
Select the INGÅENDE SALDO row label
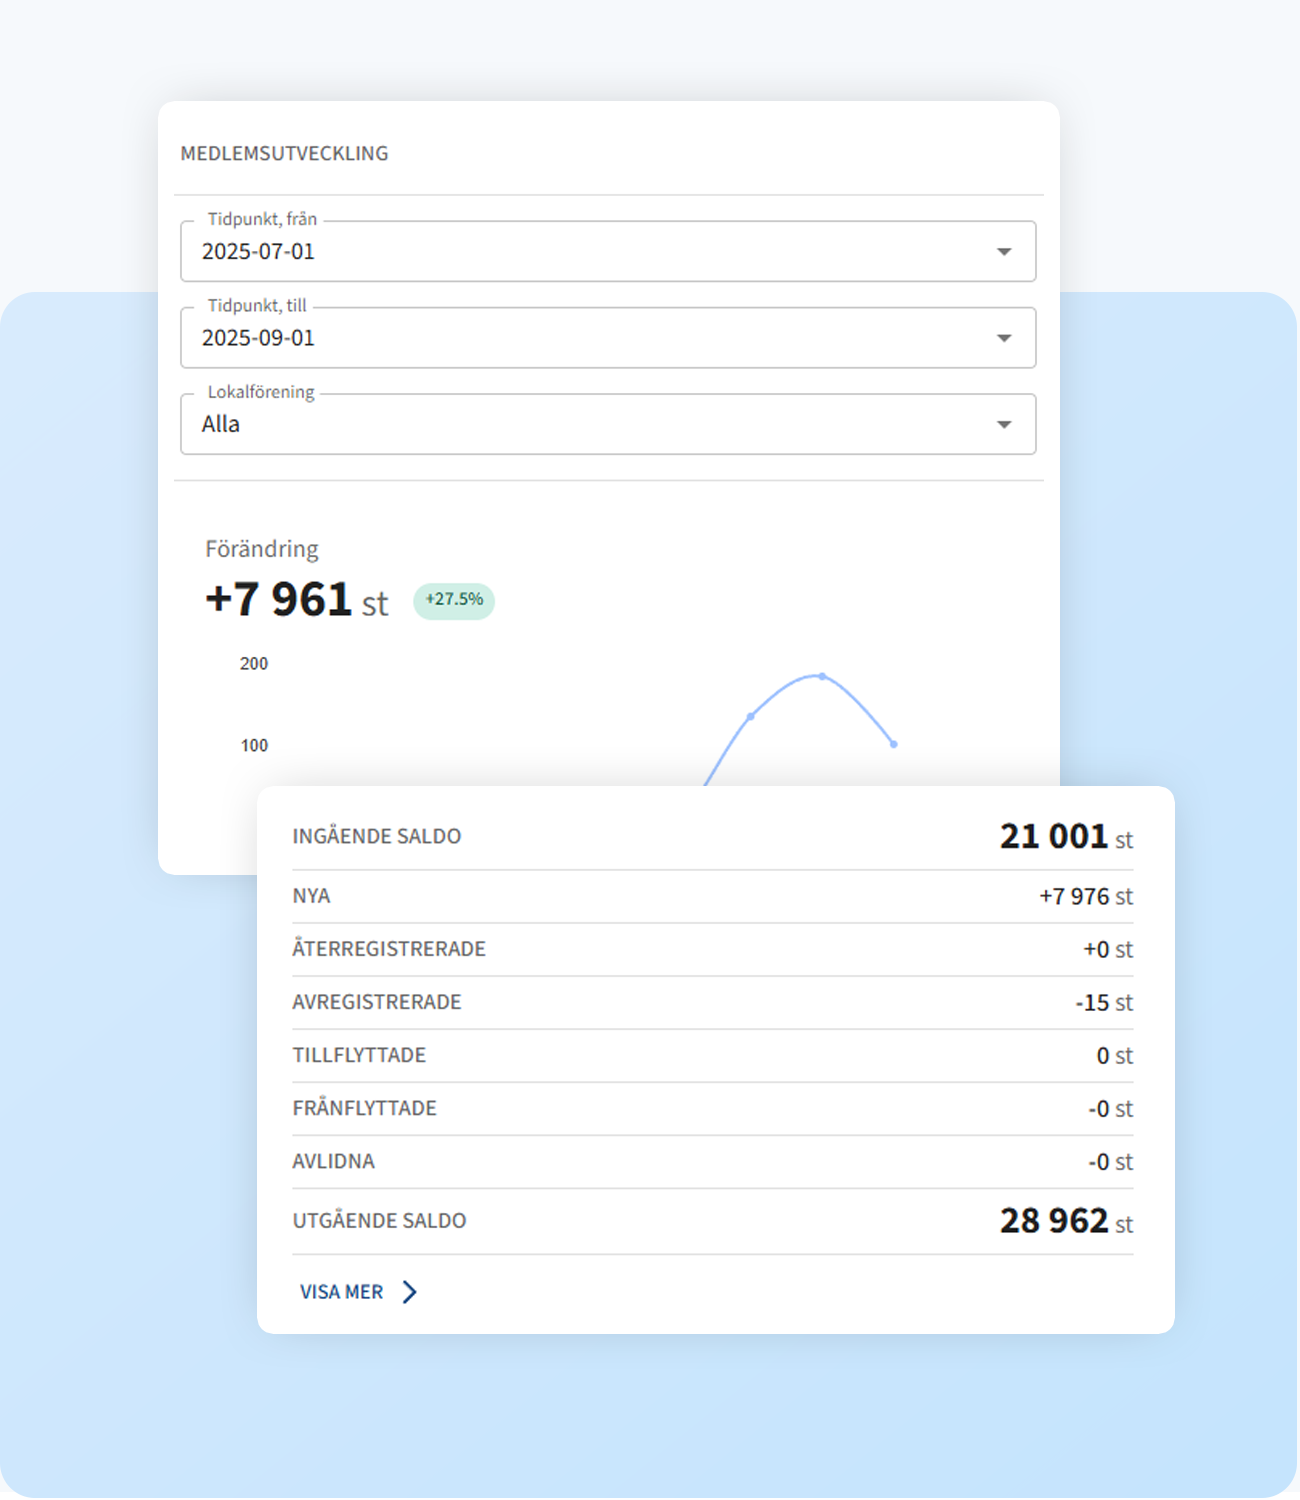(x=376, y=837)
